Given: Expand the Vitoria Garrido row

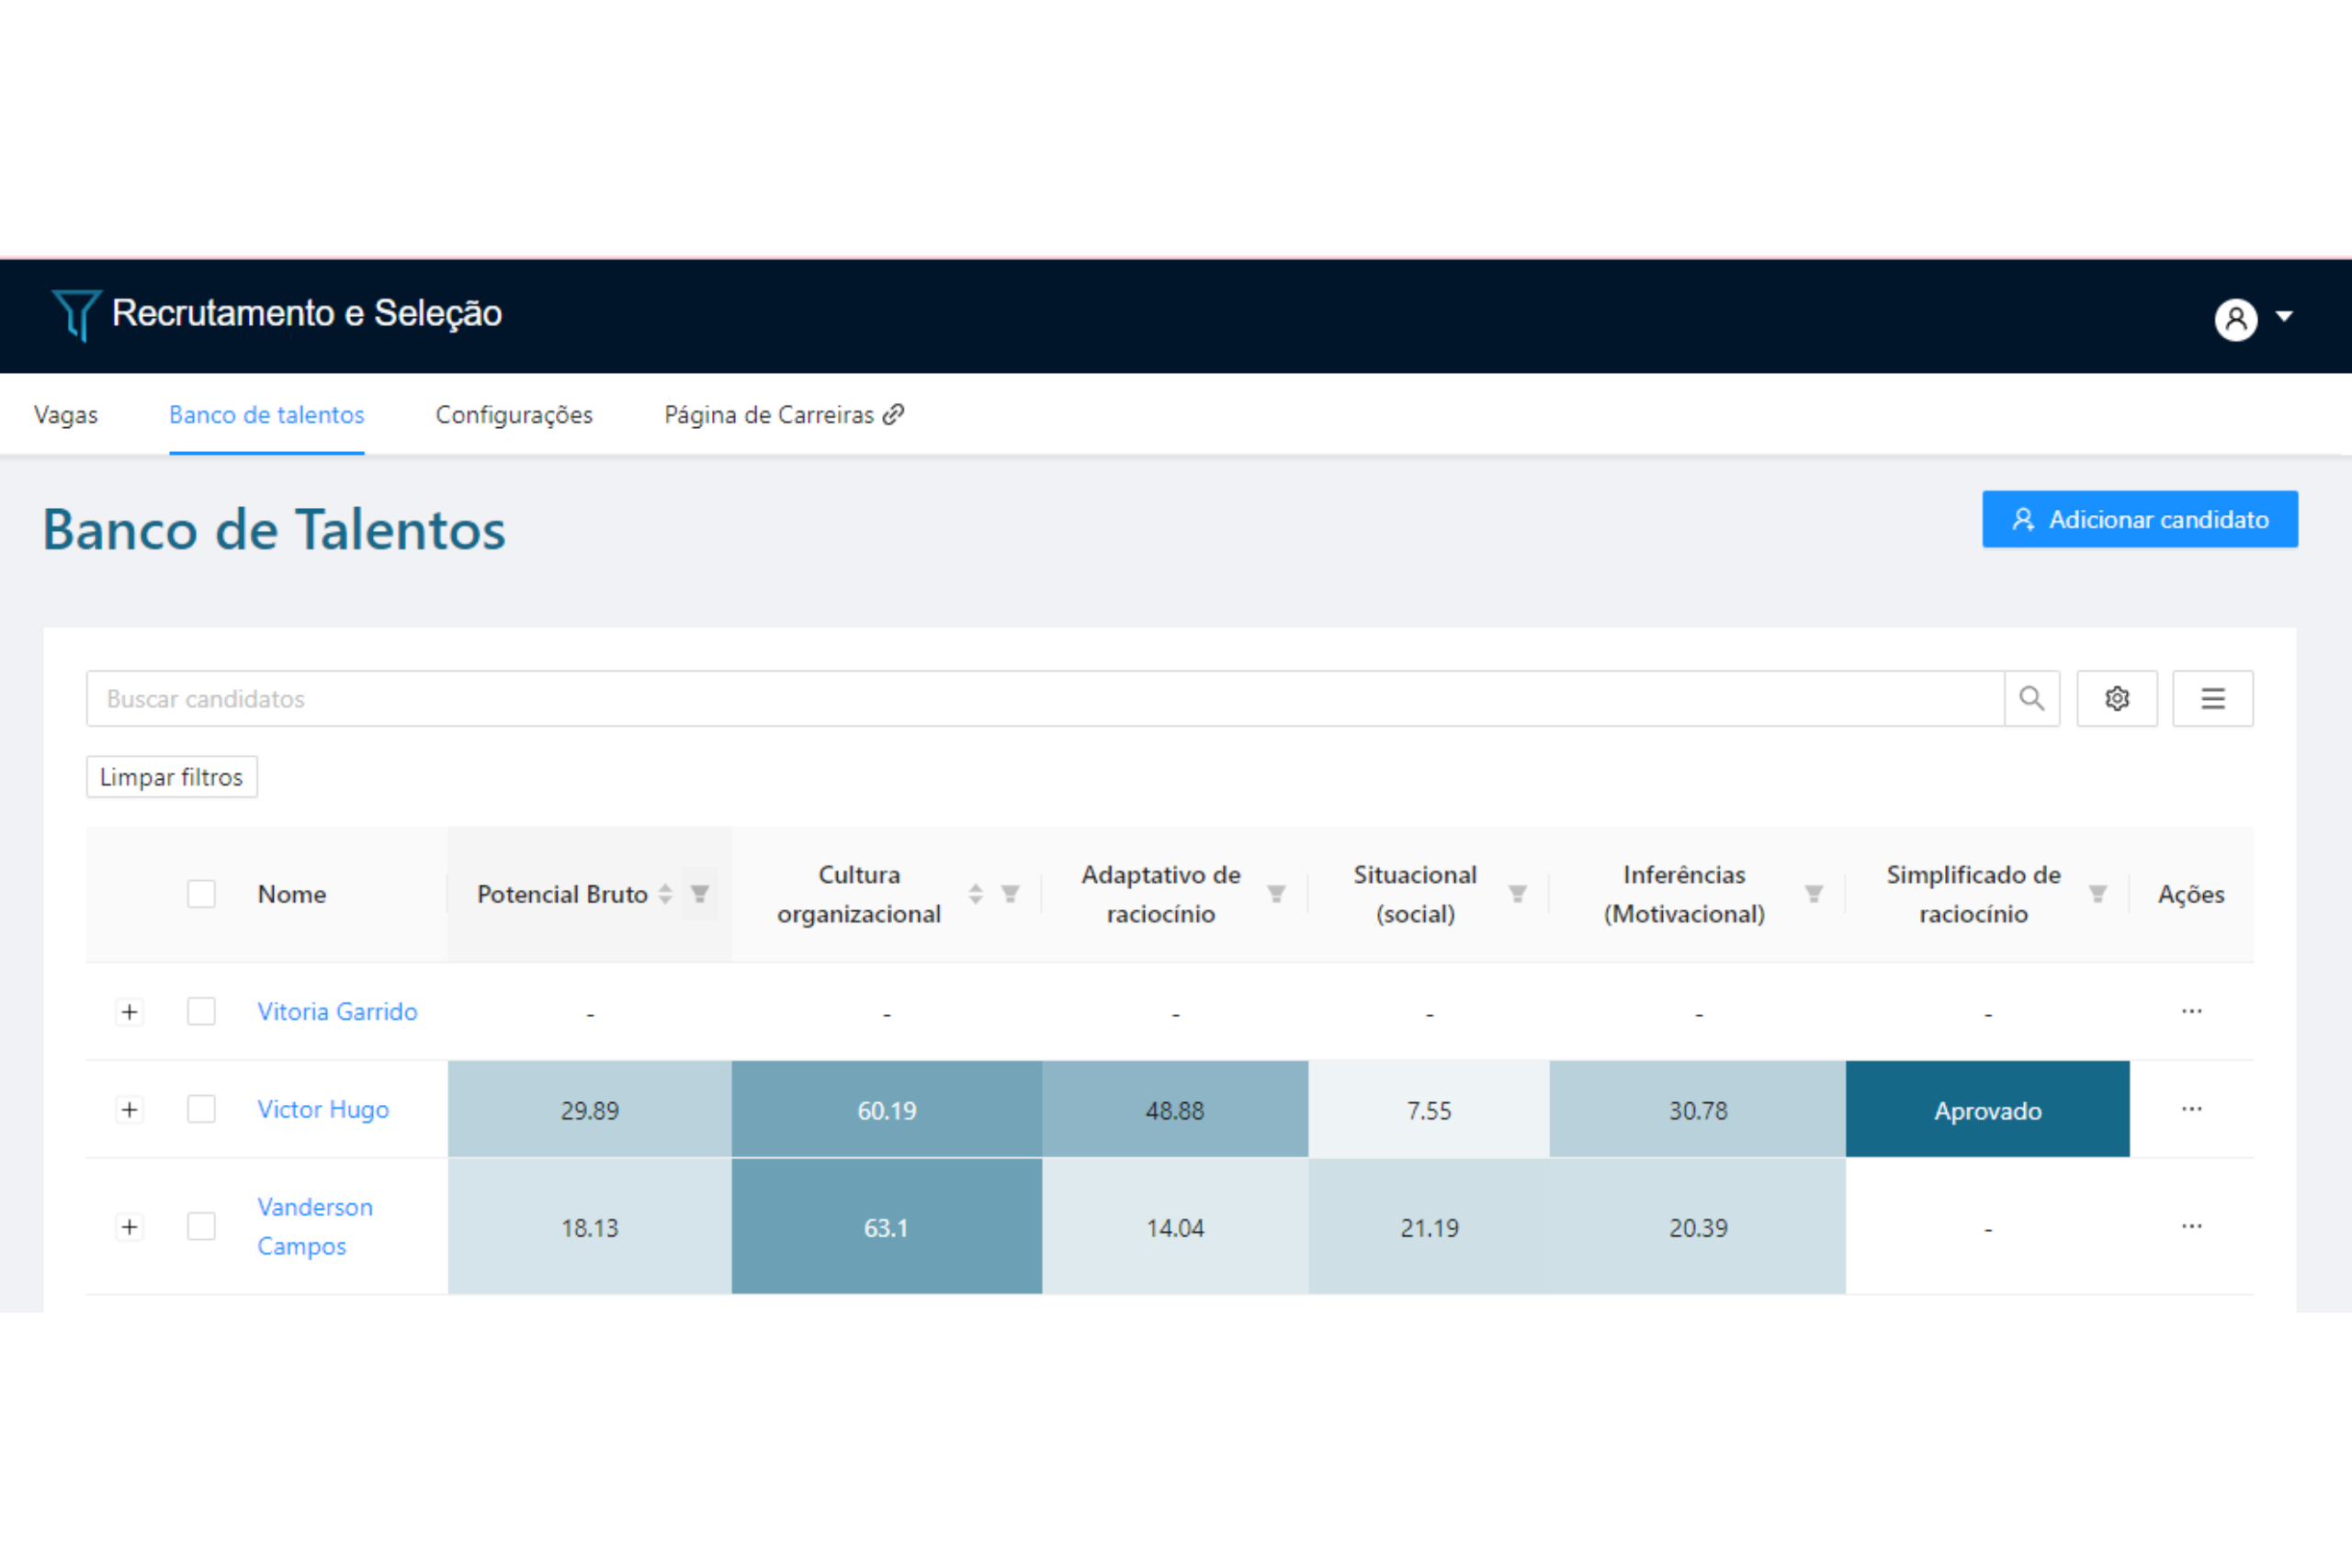Looking at the screenshot, I should 129,1011.
